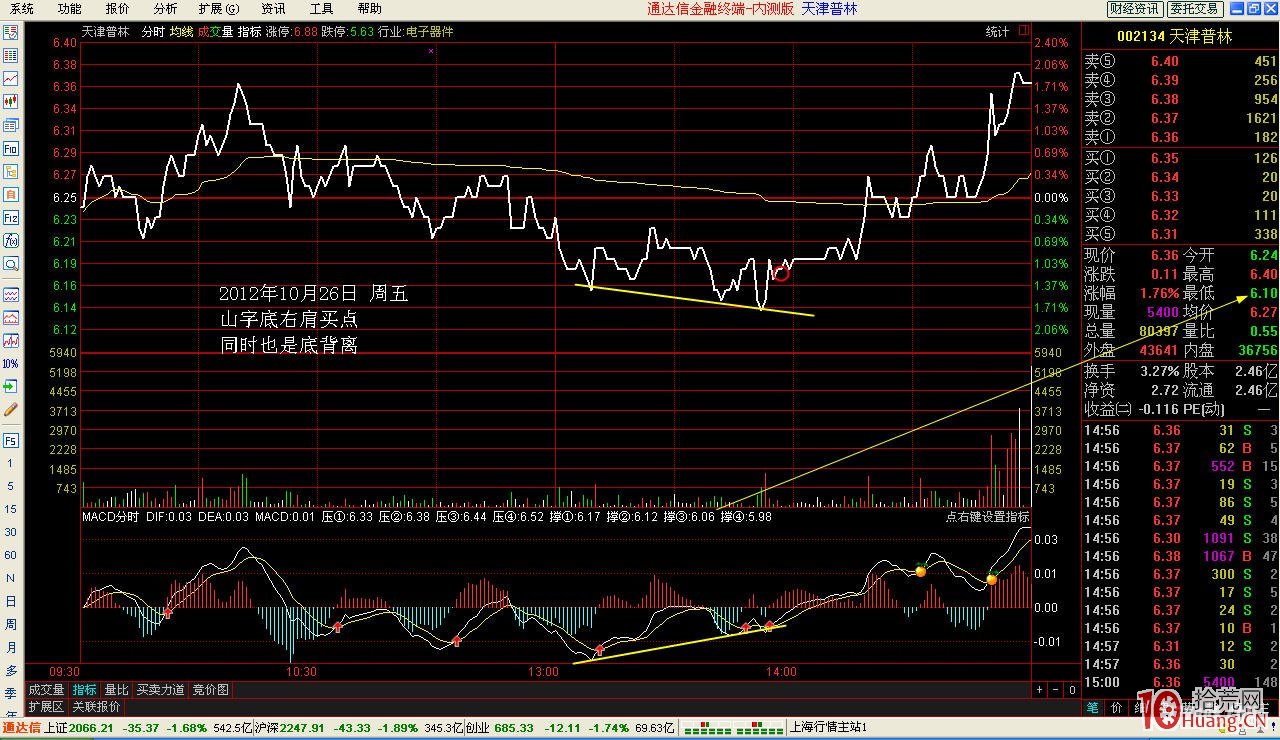Click the f(x) formula icon
The width and height of the screenshot is (1280, 740).
[x=11, y=240]
